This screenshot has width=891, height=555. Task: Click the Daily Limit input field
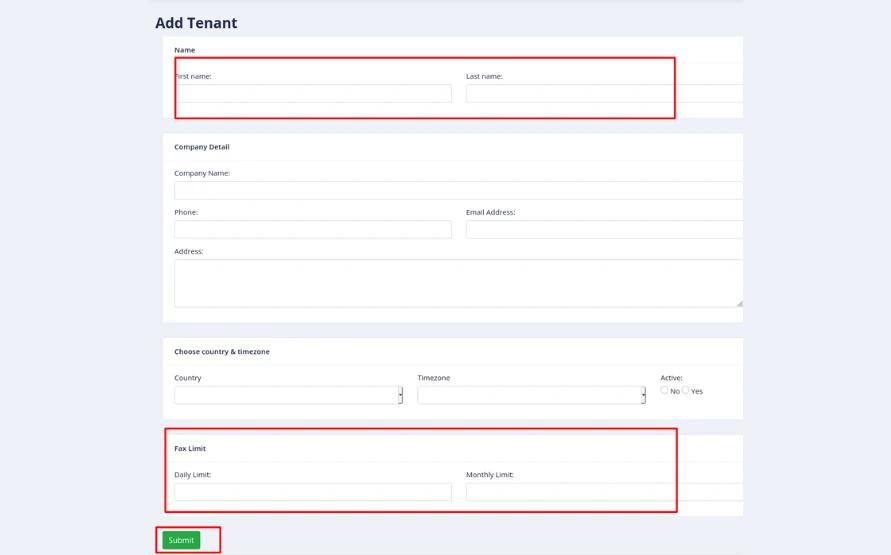click(x=313, y=492)
